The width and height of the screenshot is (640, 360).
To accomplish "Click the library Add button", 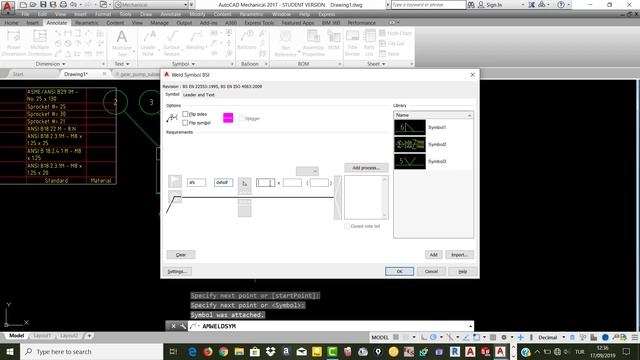I will 433,255.
